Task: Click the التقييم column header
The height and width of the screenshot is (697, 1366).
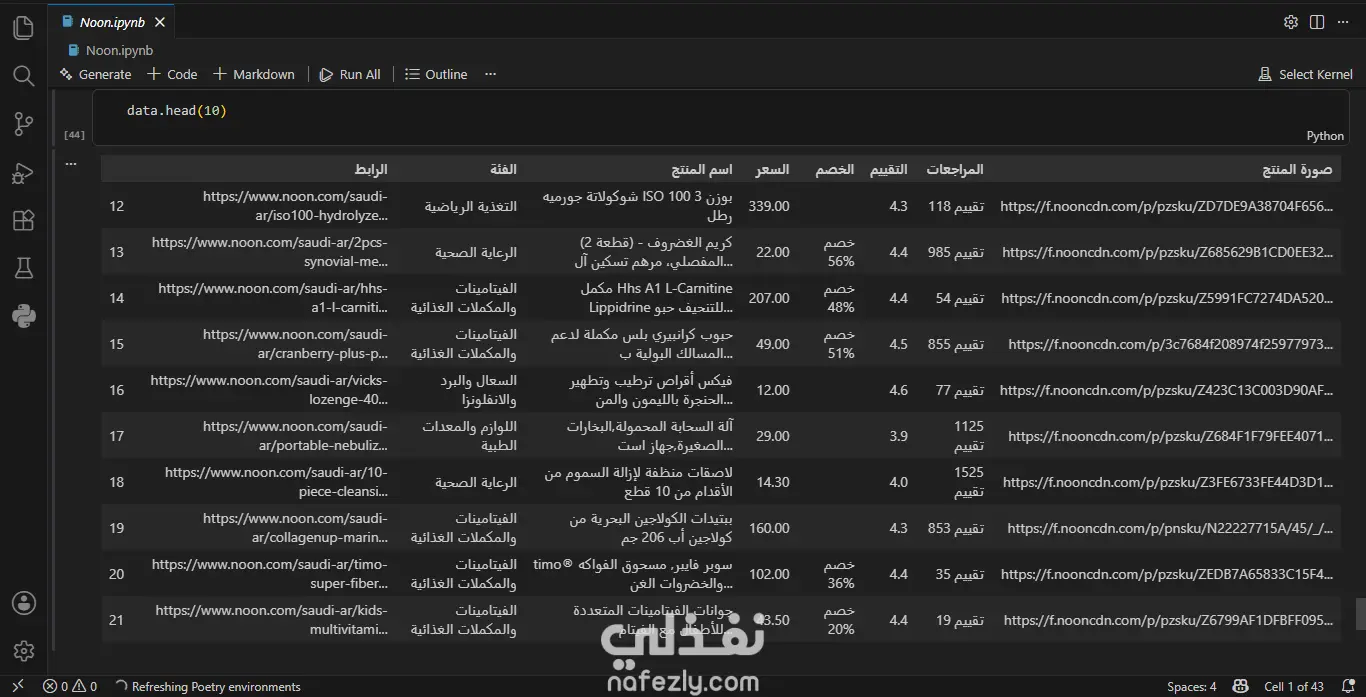Action: pyautogui.click(x=888, y=169)
